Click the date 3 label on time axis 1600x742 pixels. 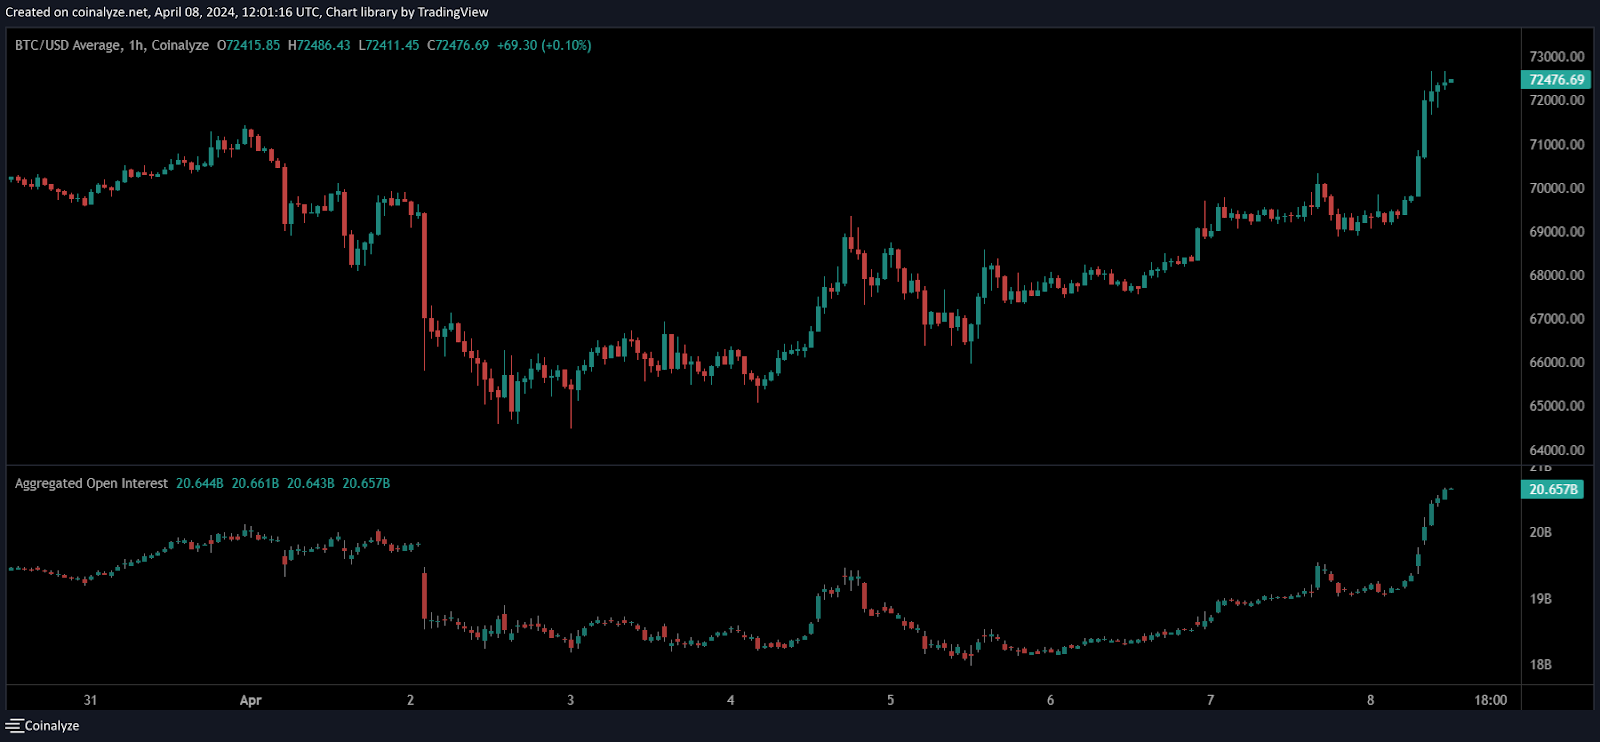[571, 700]
